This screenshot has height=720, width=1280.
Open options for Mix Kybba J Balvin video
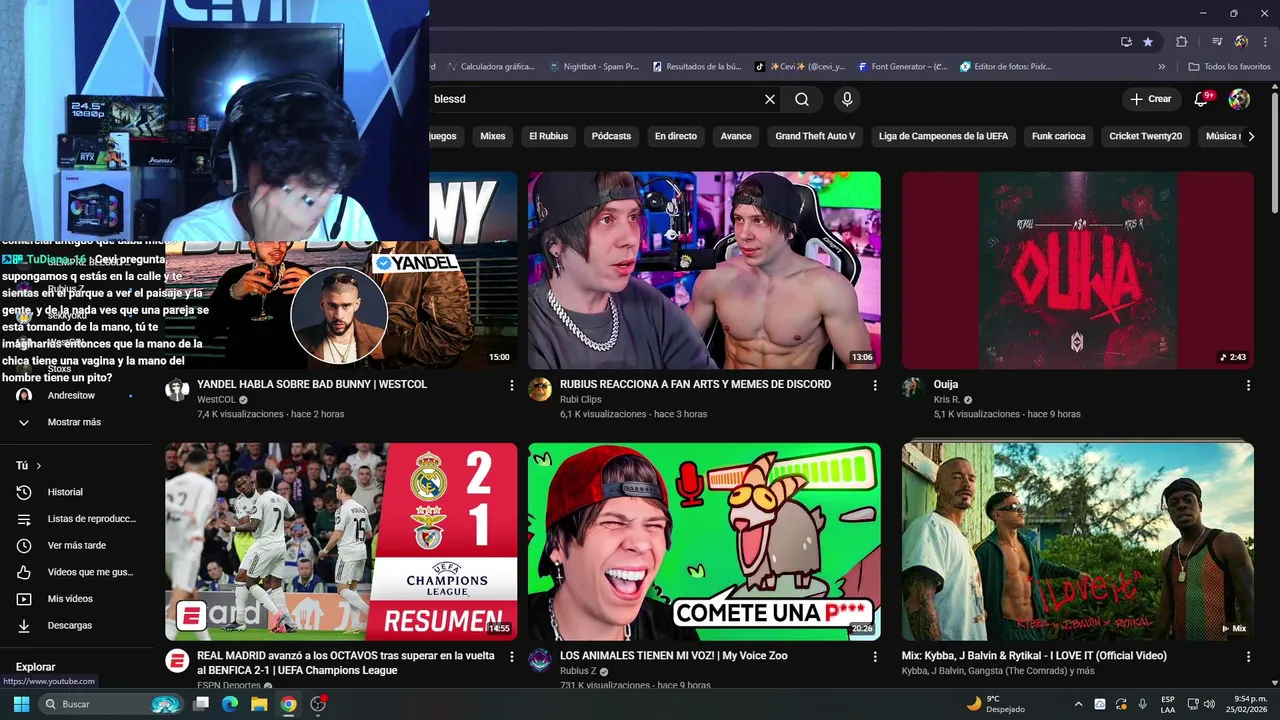(x=1248, y=657)
